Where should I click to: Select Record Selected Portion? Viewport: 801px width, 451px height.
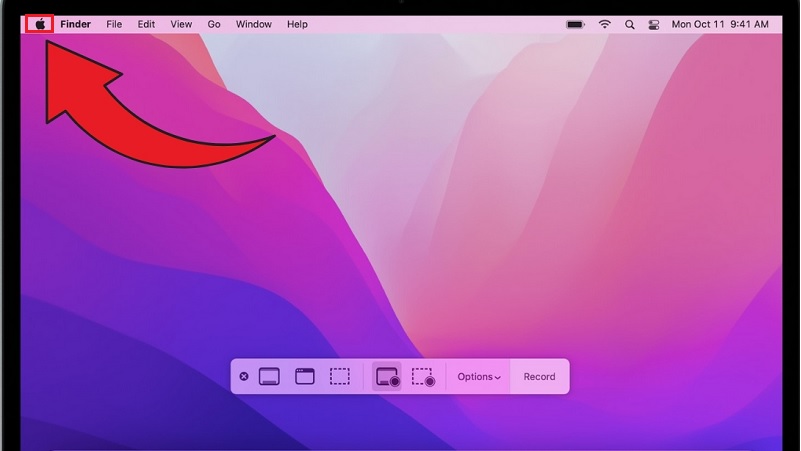(423, 376)
